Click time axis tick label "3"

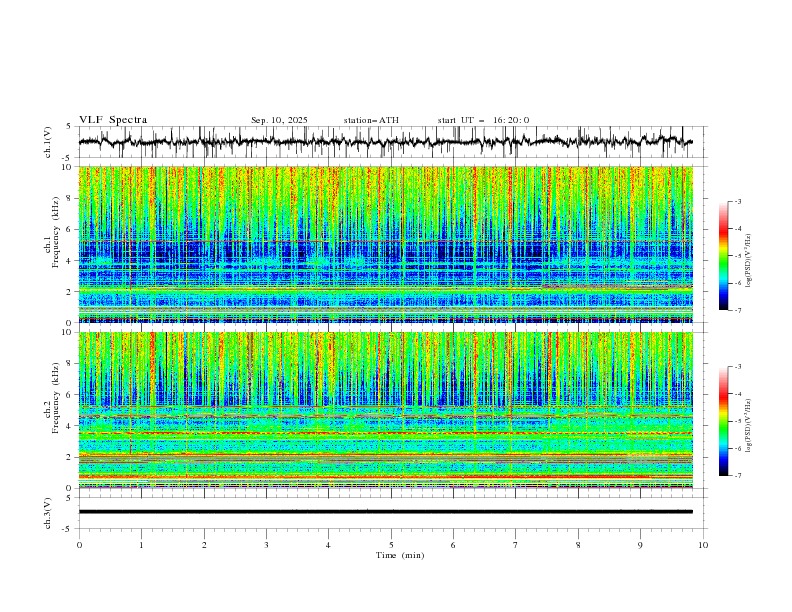(266, 545)
